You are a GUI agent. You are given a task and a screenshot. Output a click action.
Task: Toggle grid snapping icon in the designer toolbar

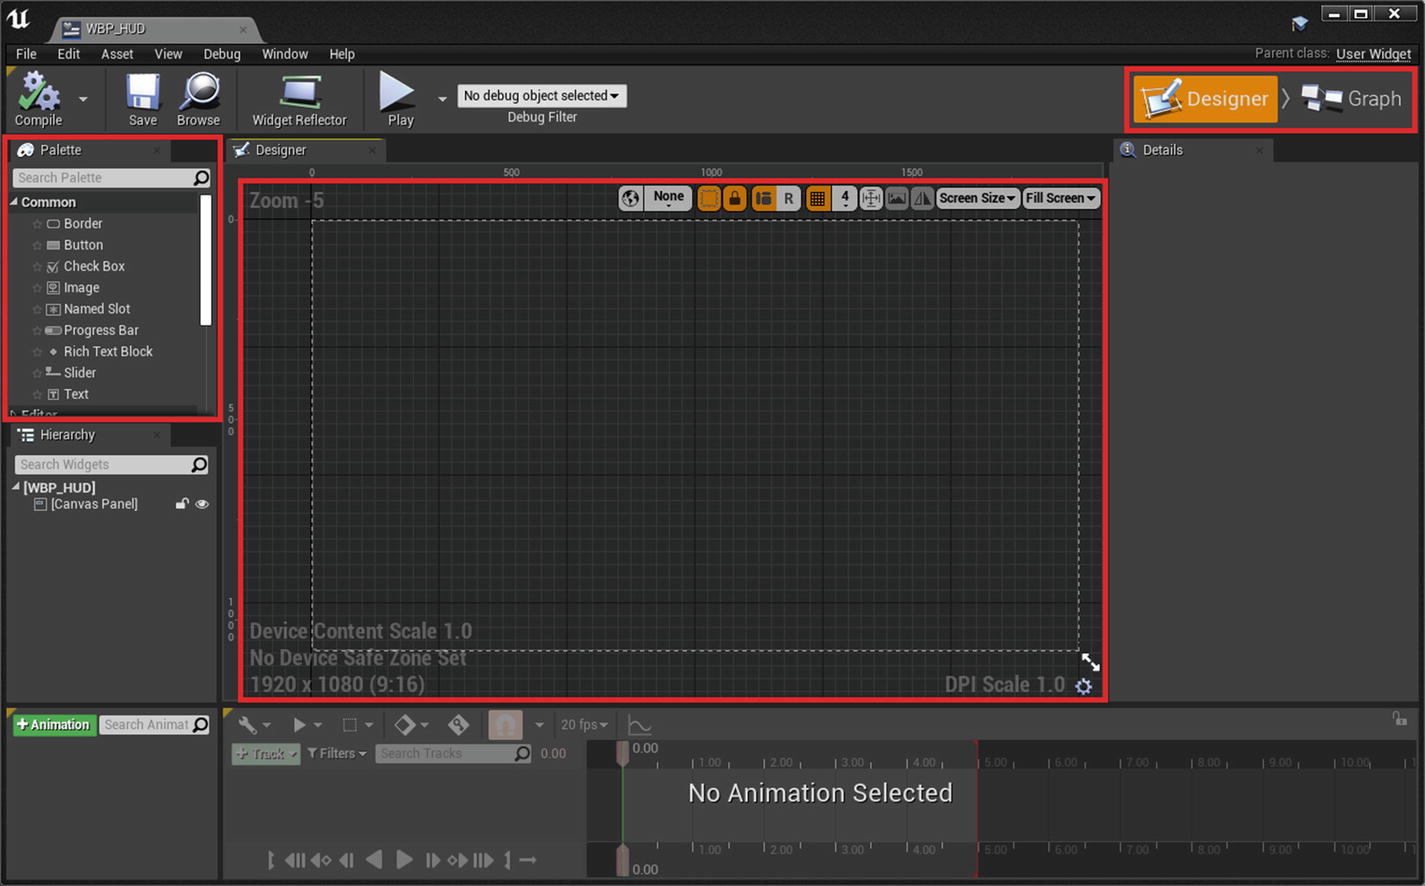818,198
